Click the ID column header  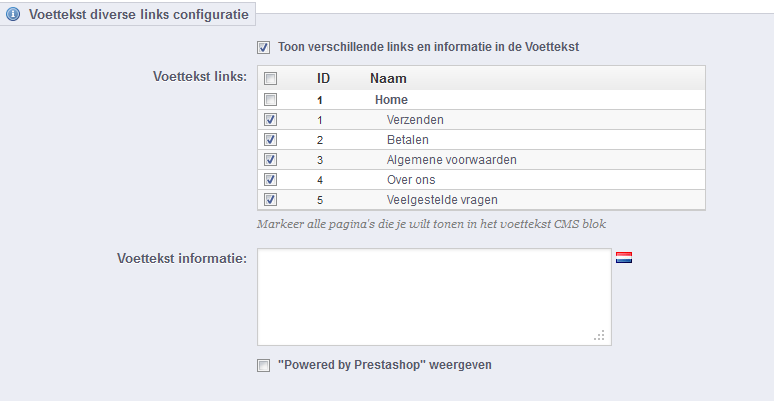(x=324, y=78)
